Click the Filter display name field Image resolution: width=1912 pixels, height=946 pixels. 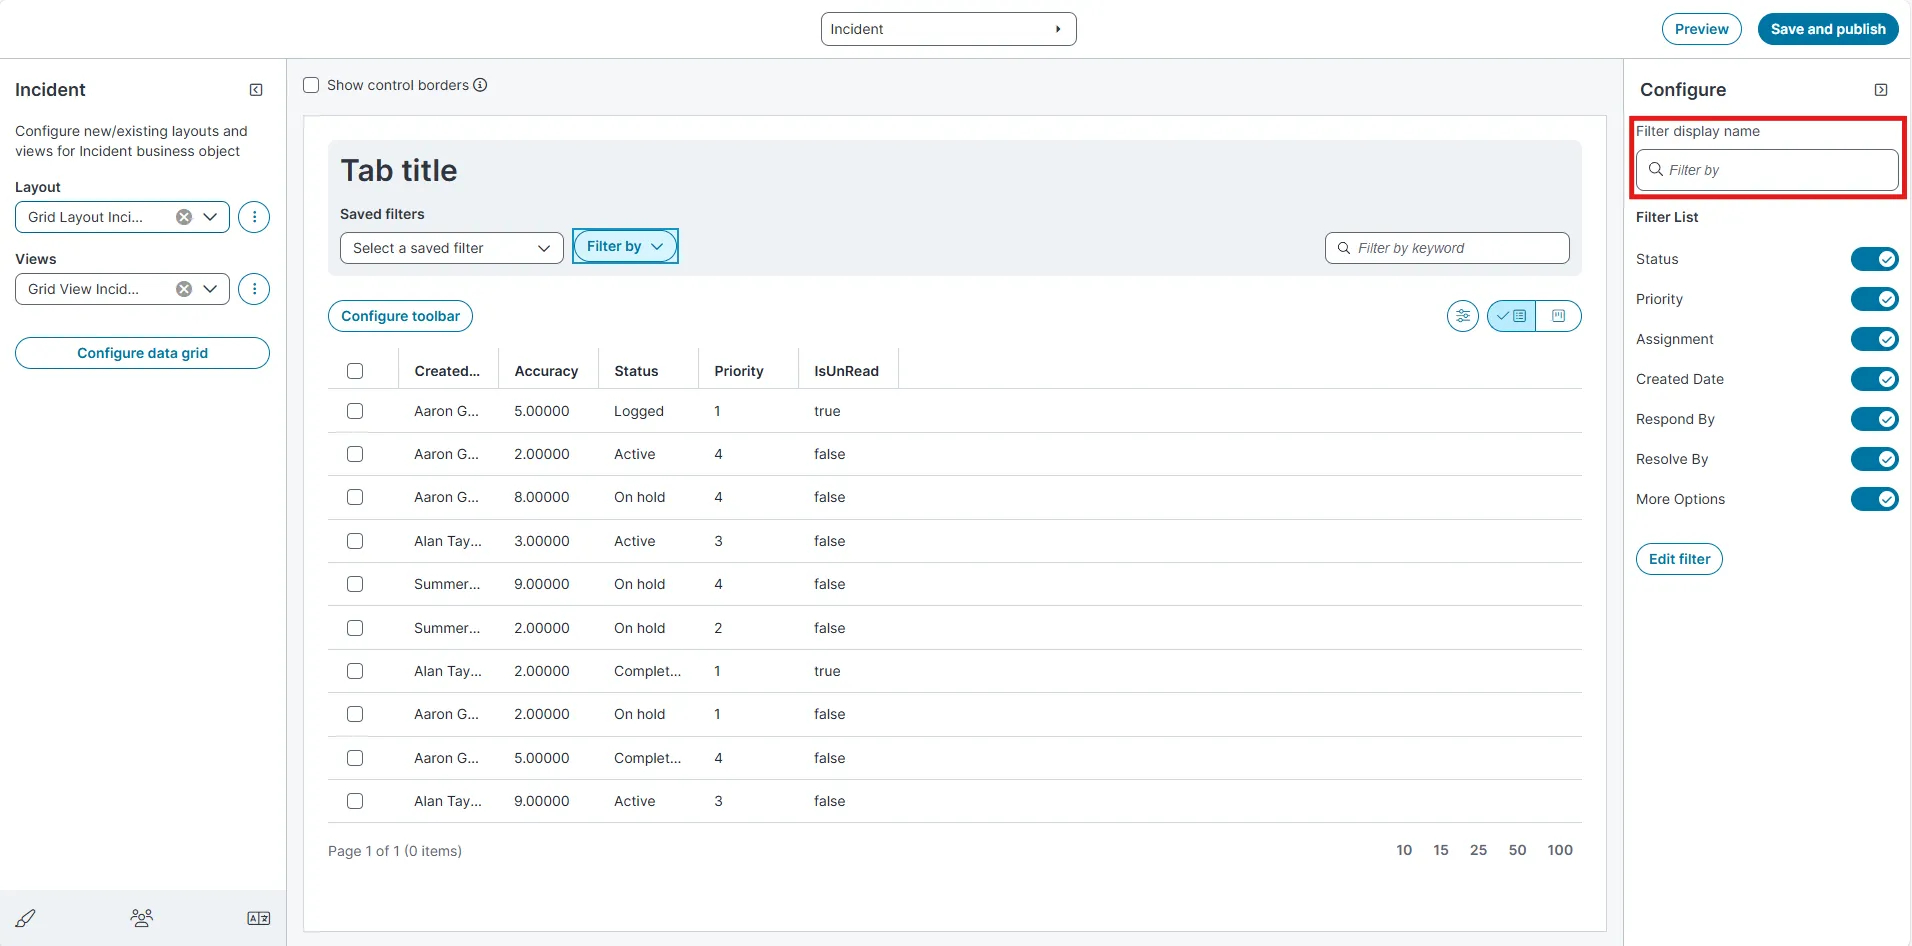(x=1767, y=170)
